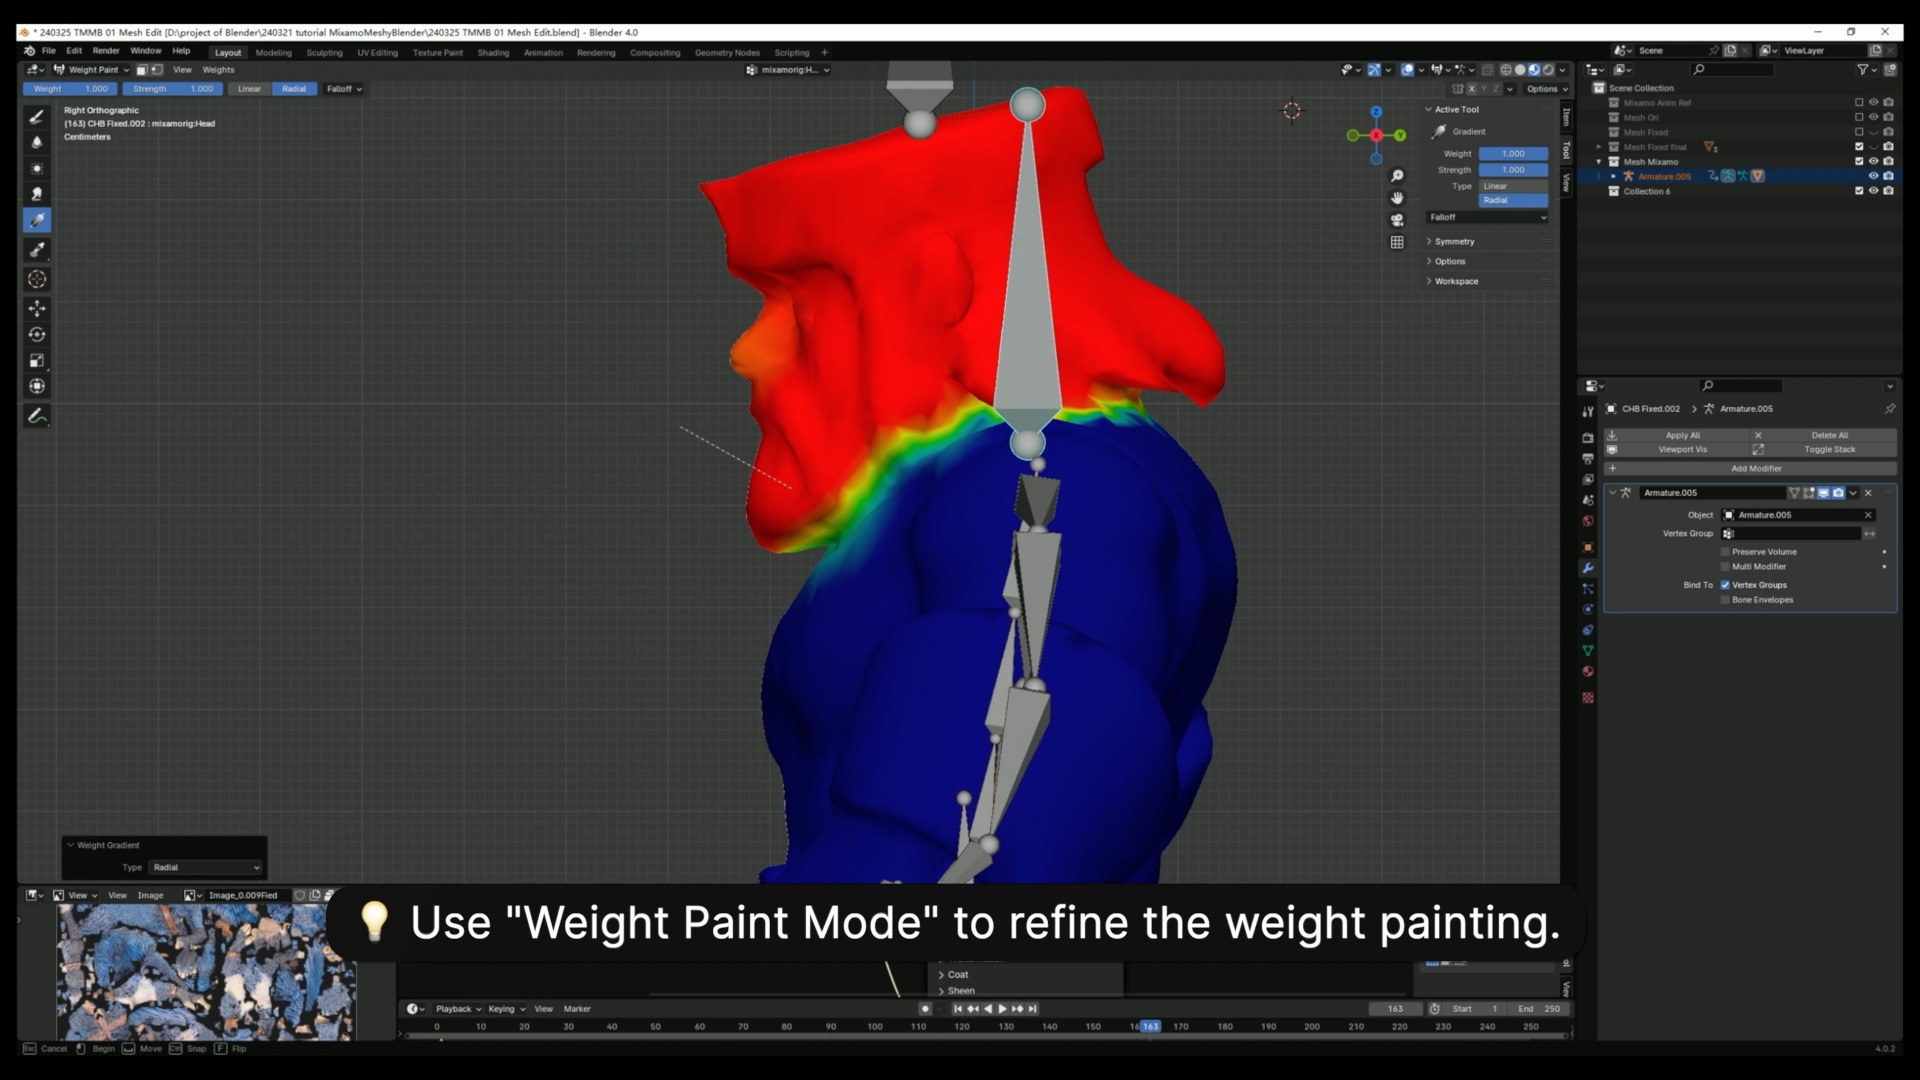Enable Preserve Volume checkbox
Screen dimensions: 1920x1080
(x=1725, y=552)
